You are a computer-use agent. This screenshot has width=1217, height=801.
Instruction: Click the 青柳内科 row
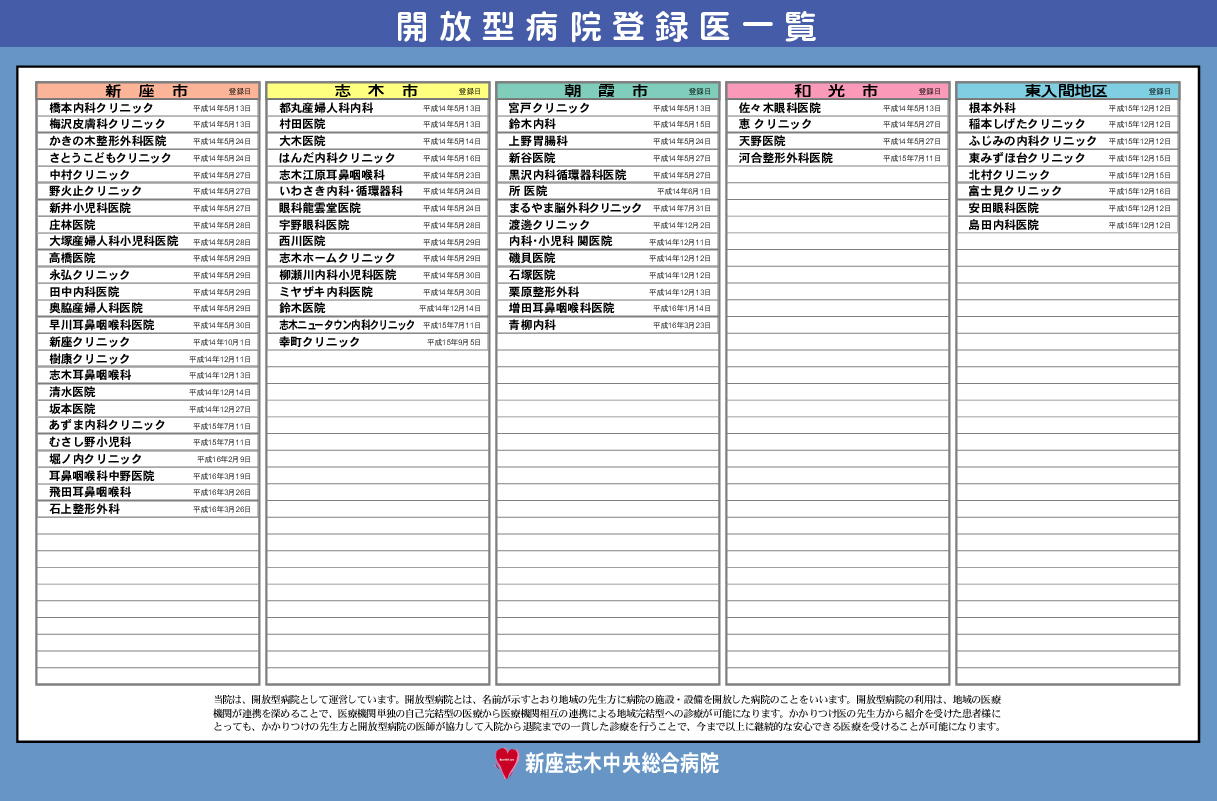607,325
